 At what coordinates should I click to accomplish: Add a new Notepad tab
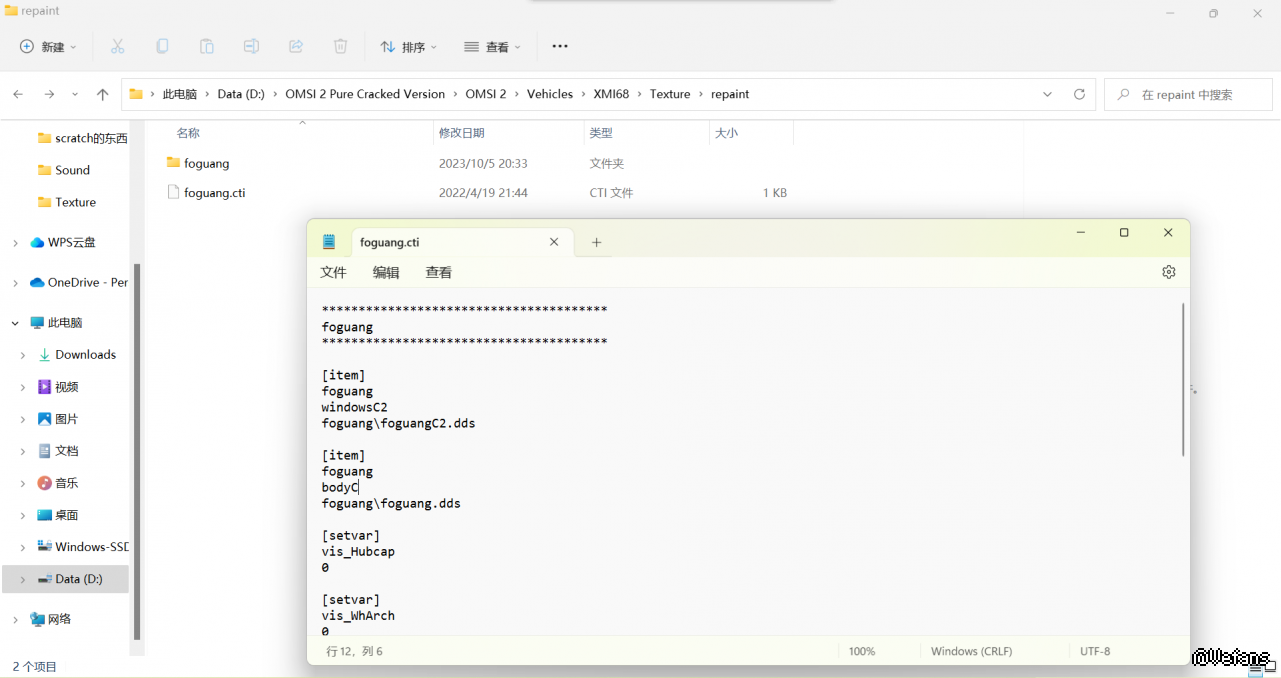click(596, 242)
